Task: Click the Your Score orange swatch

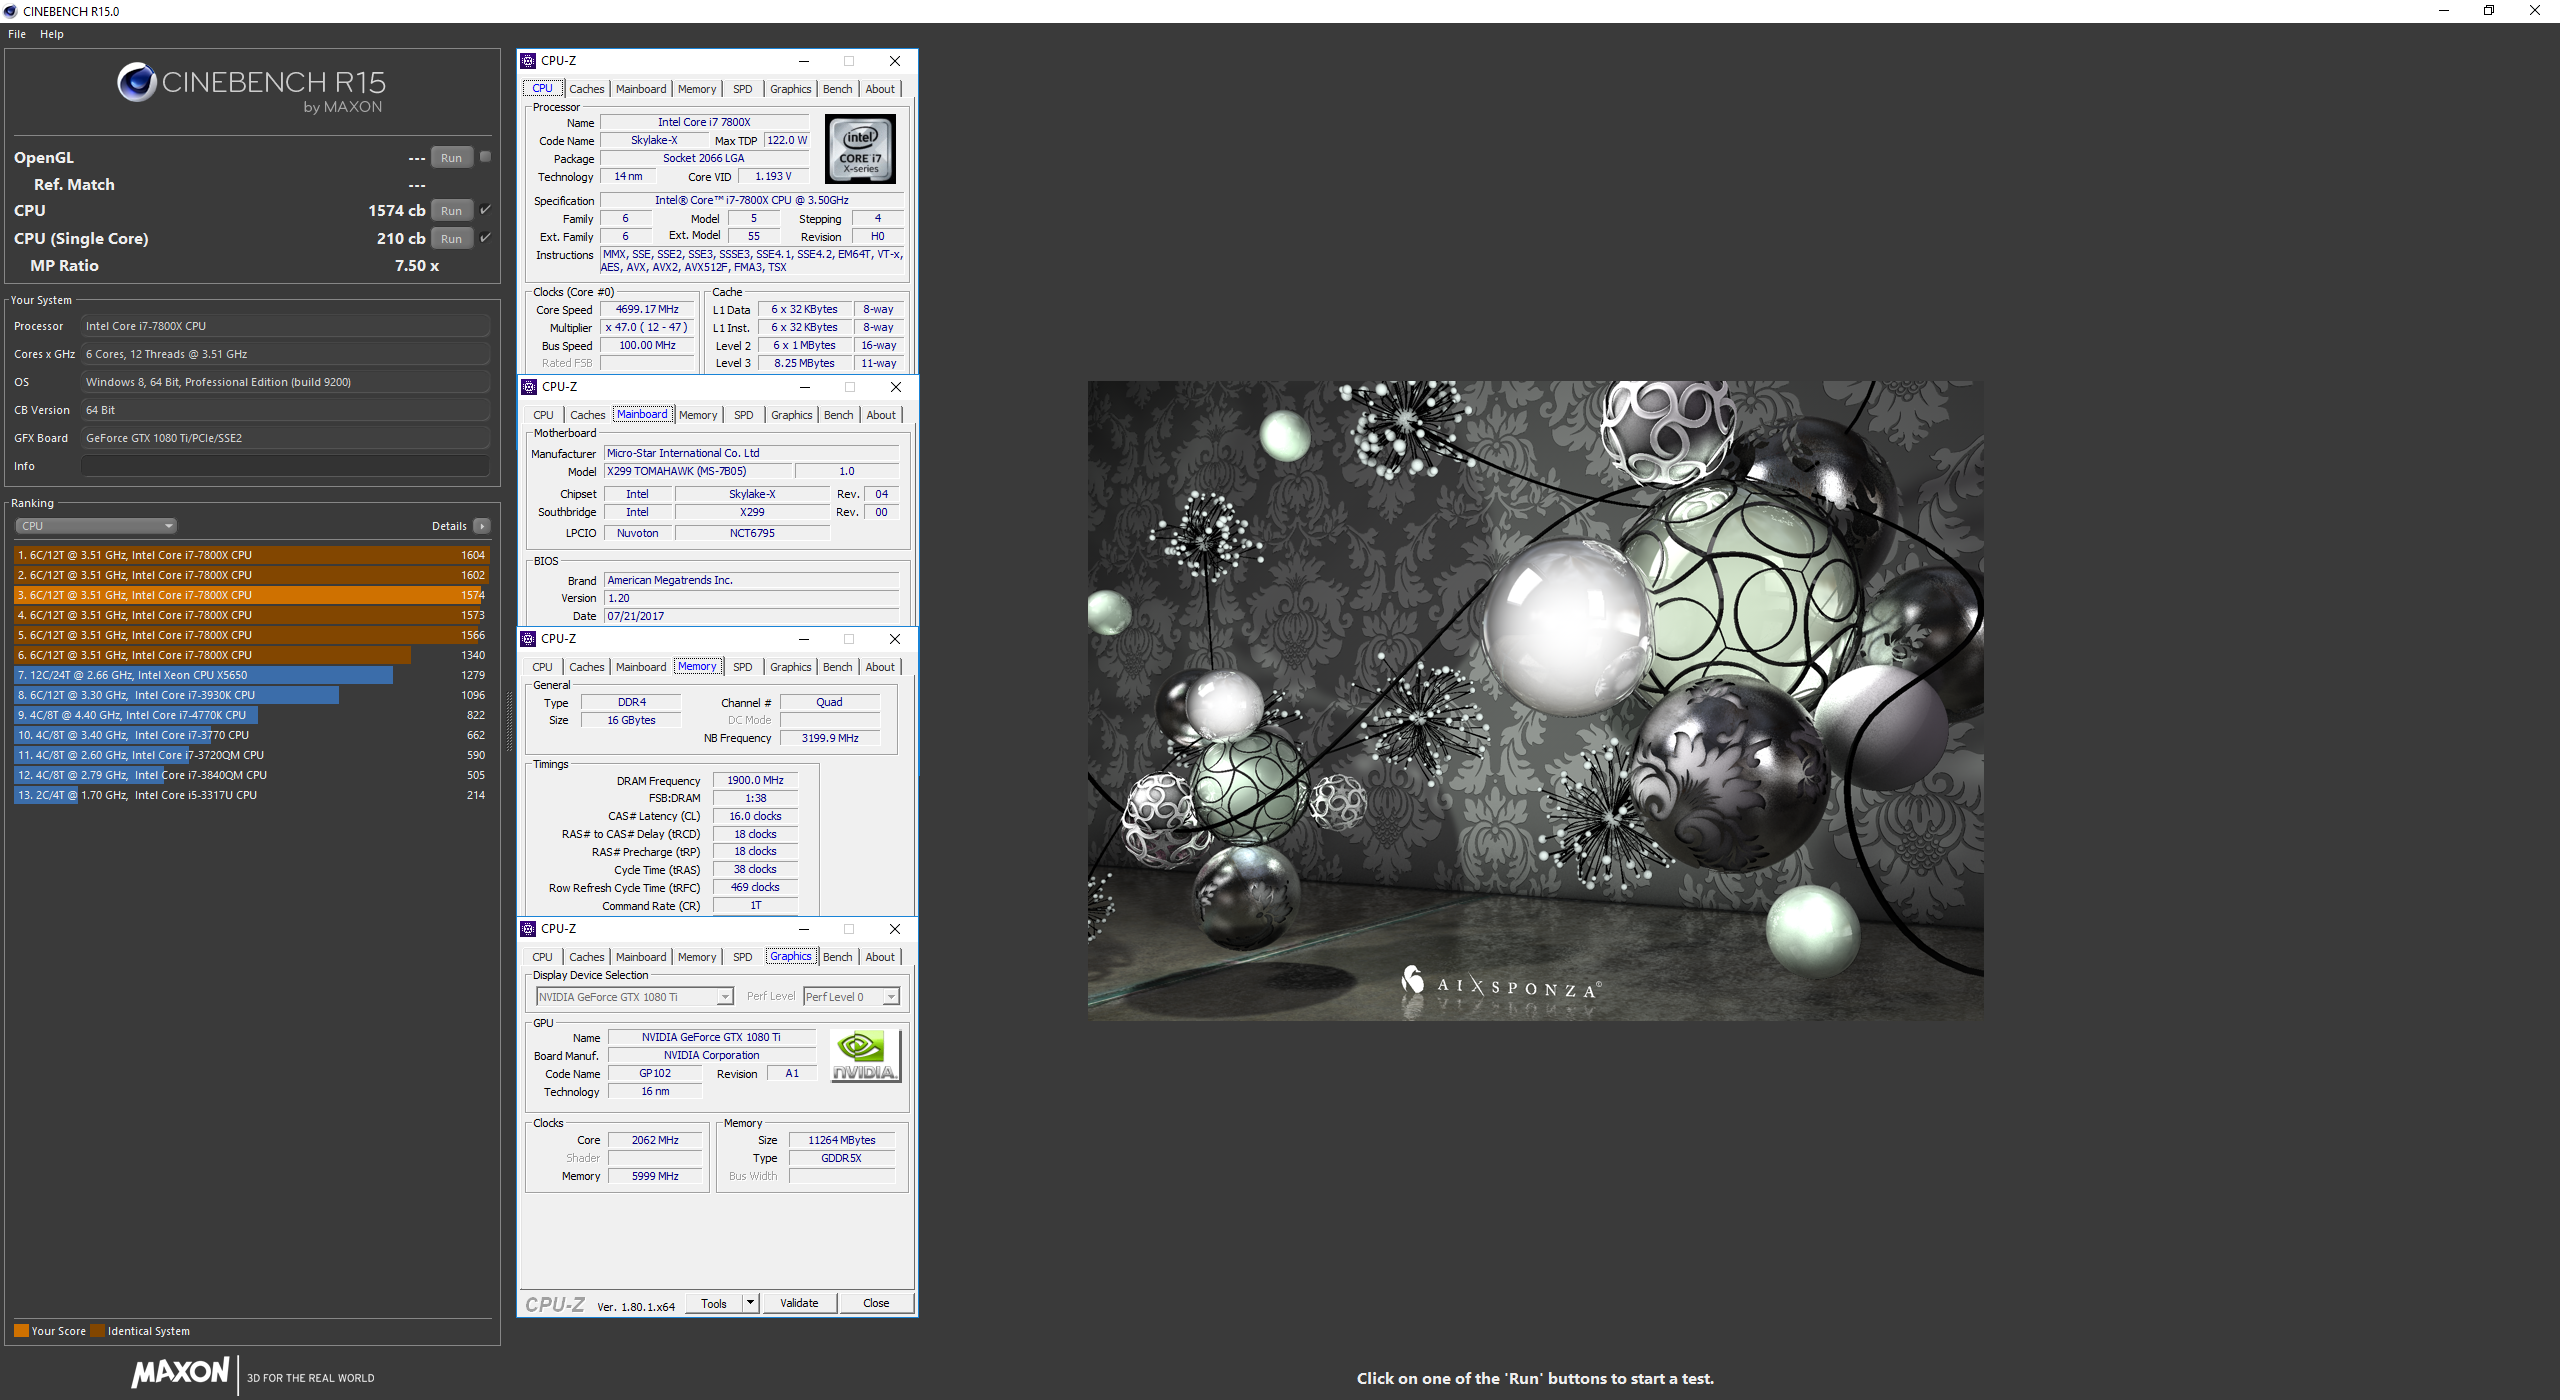Action: pos(21,1331)
